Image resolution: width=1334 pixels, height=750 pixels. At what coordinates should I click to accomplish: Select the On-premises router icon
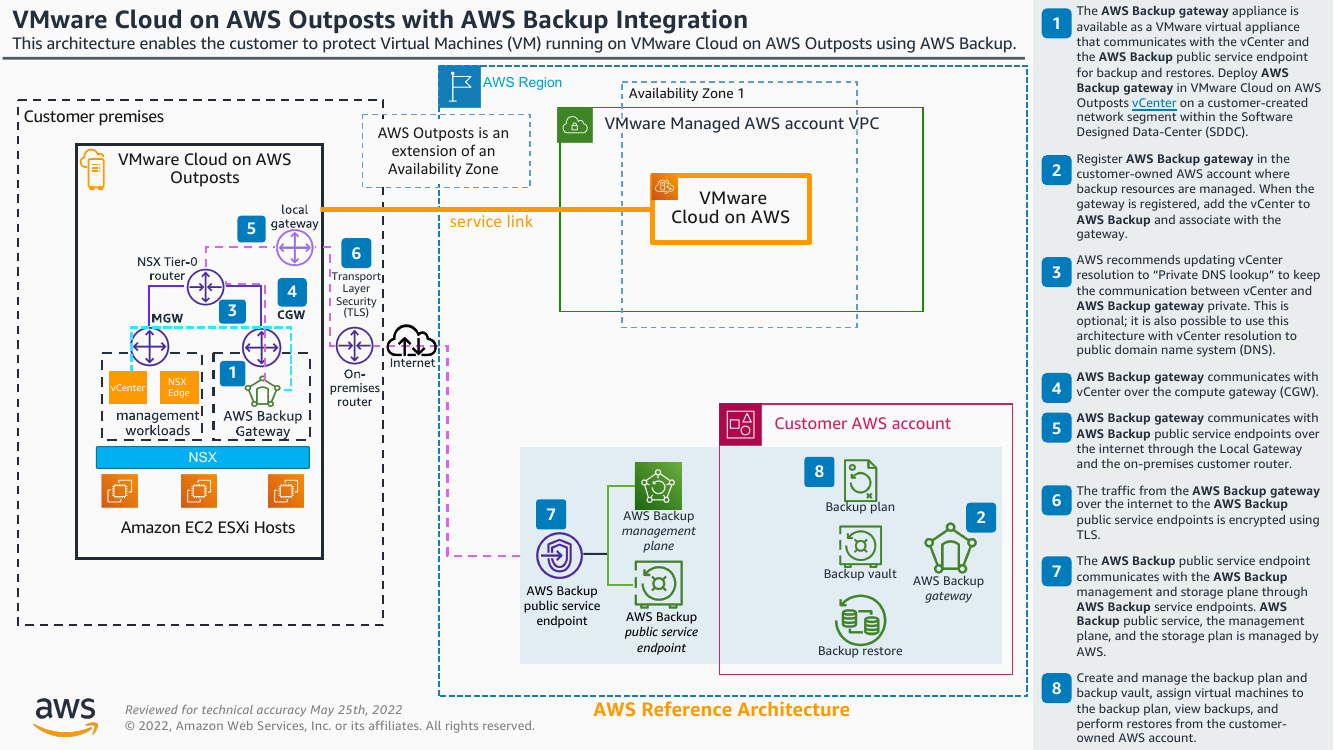354,346
